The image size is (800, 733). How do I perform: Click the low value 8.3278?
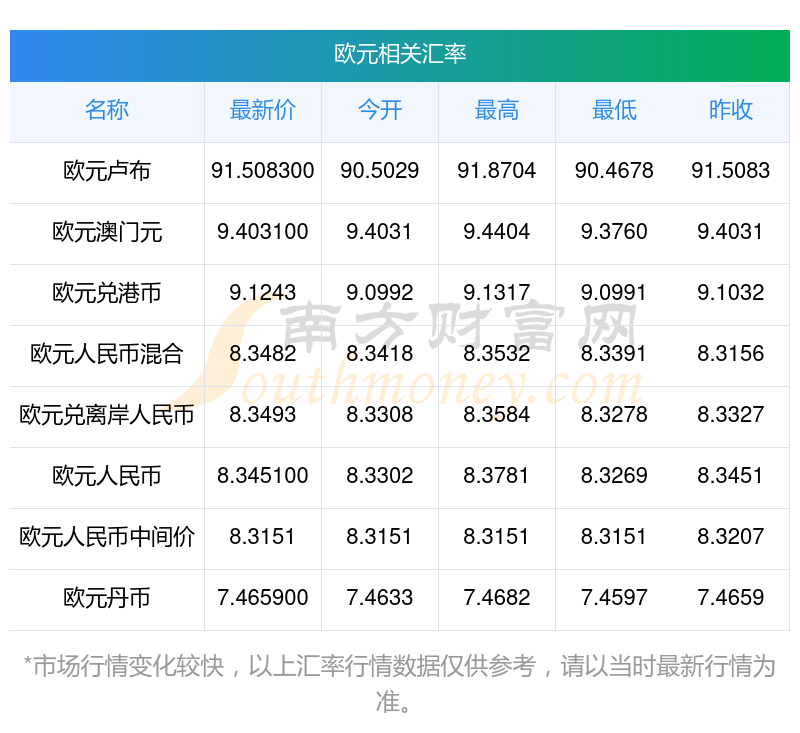[614, 414]
